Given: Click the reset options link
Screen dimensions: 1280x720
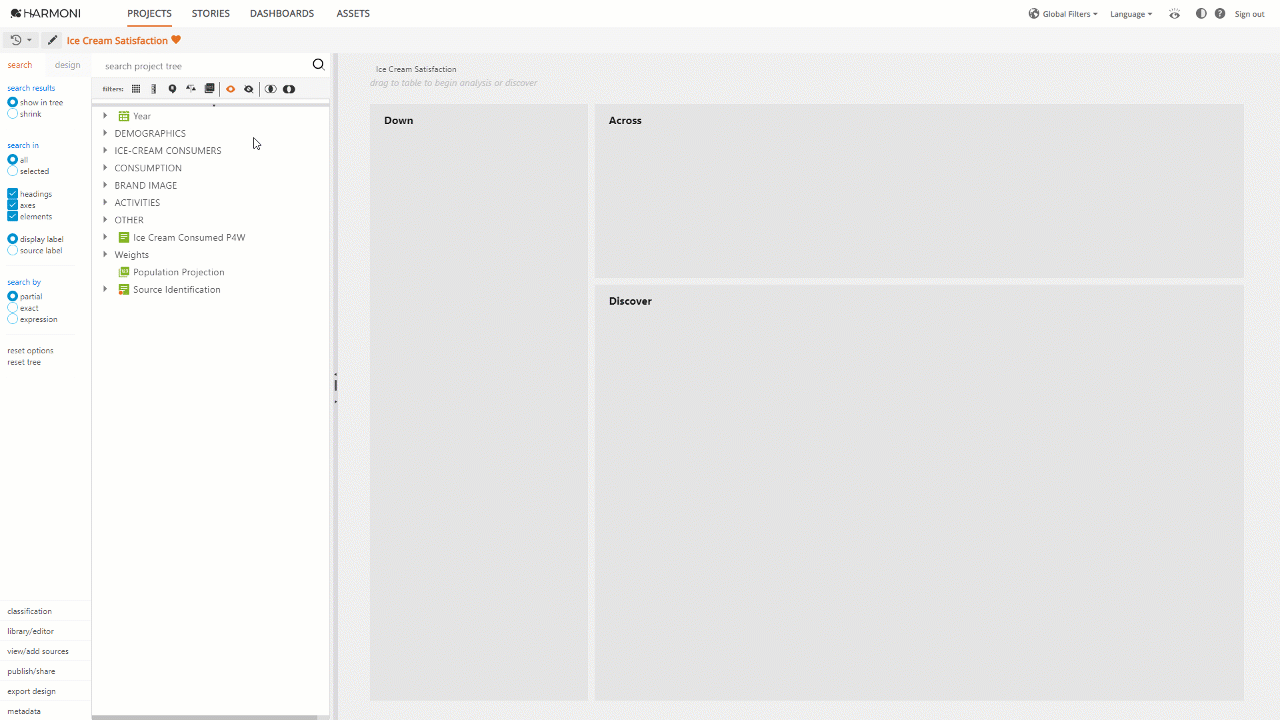Looking at the screenshot, I should [x=30, y=350].
